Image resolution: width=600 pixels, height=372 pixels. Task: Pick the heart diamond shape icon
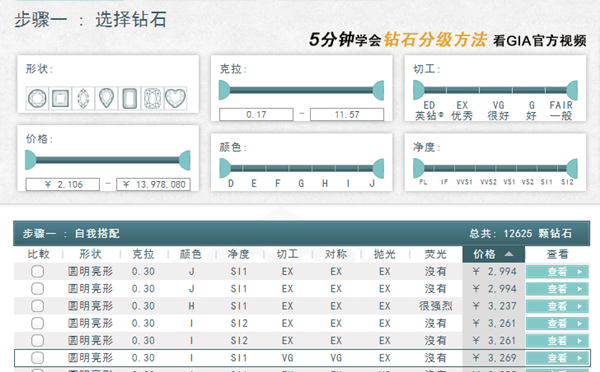coord(175,98)
